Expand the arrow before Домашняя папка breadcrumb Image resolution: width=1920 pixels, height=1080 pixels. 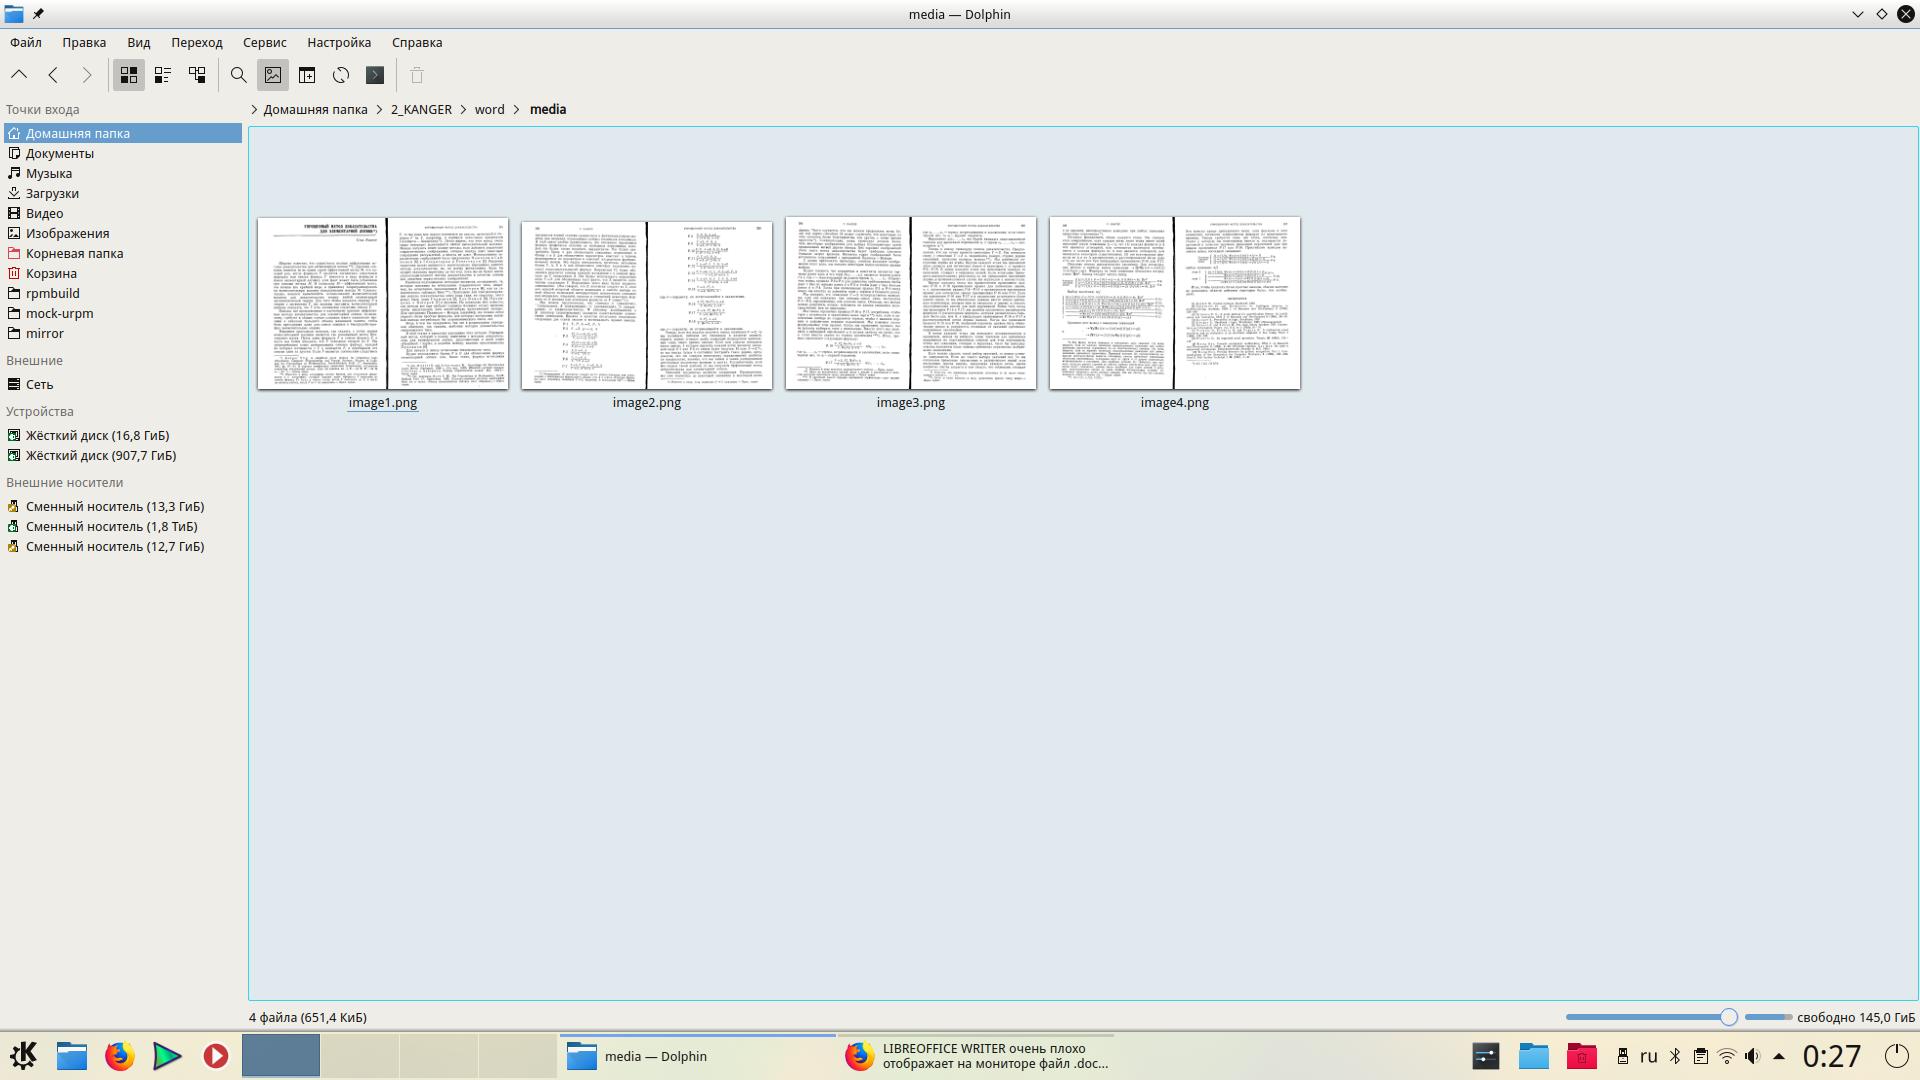pyautogui.click(x=254, y=110)
